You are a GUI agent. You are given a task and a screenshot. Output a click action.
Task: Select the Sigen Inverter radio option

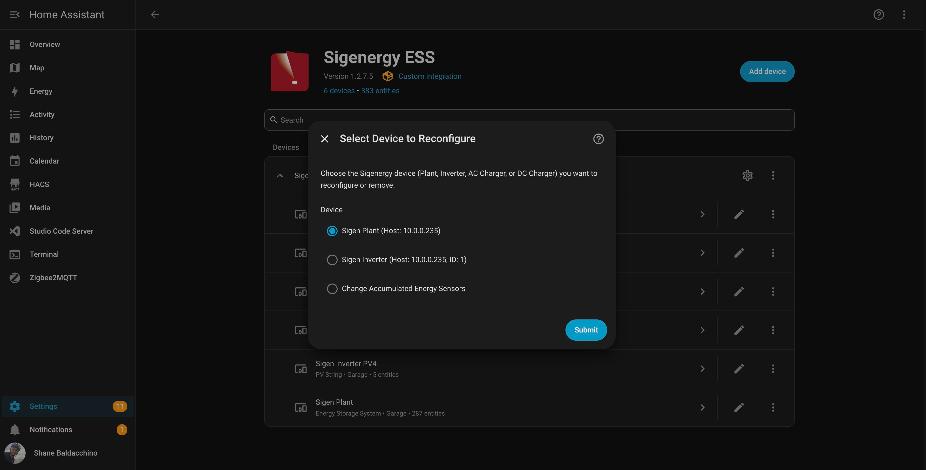pos(332,260)
